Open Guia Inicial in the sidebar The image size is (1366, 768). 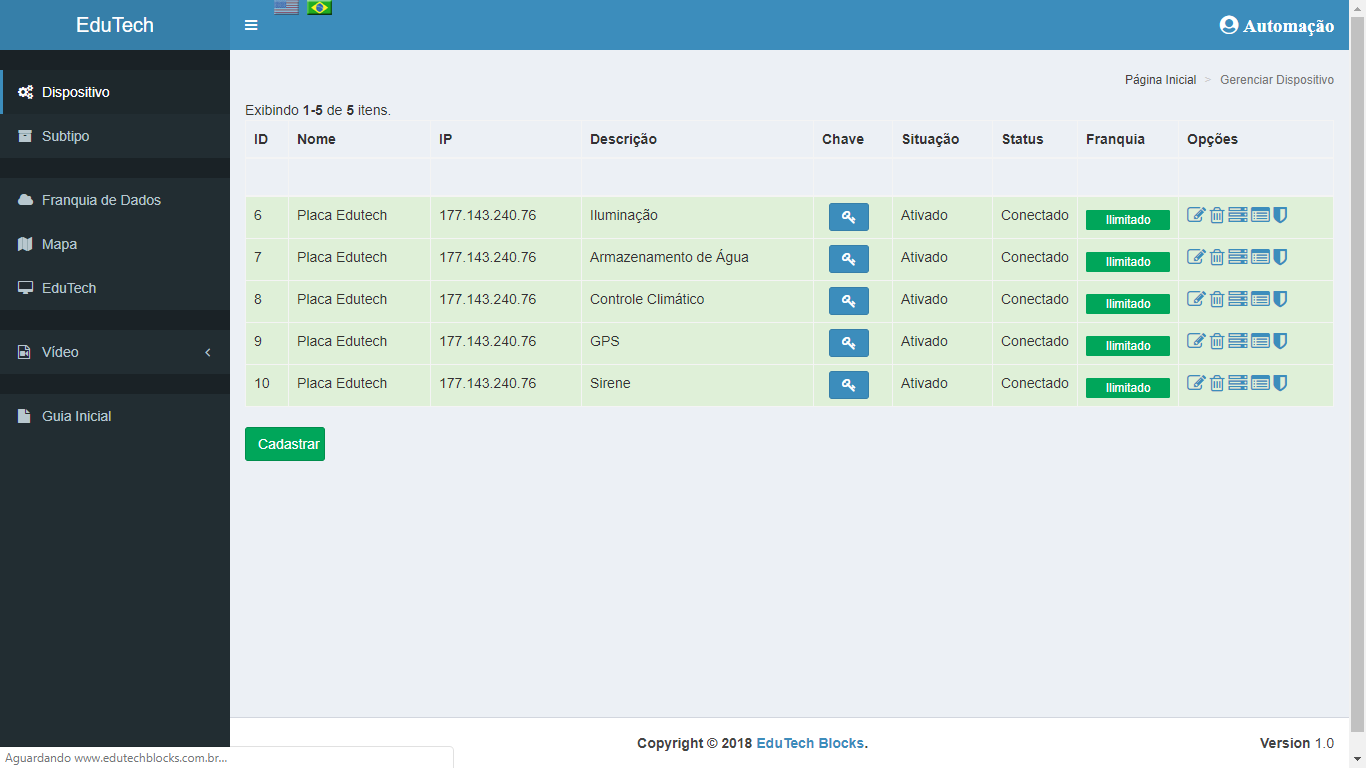point(115,416)
